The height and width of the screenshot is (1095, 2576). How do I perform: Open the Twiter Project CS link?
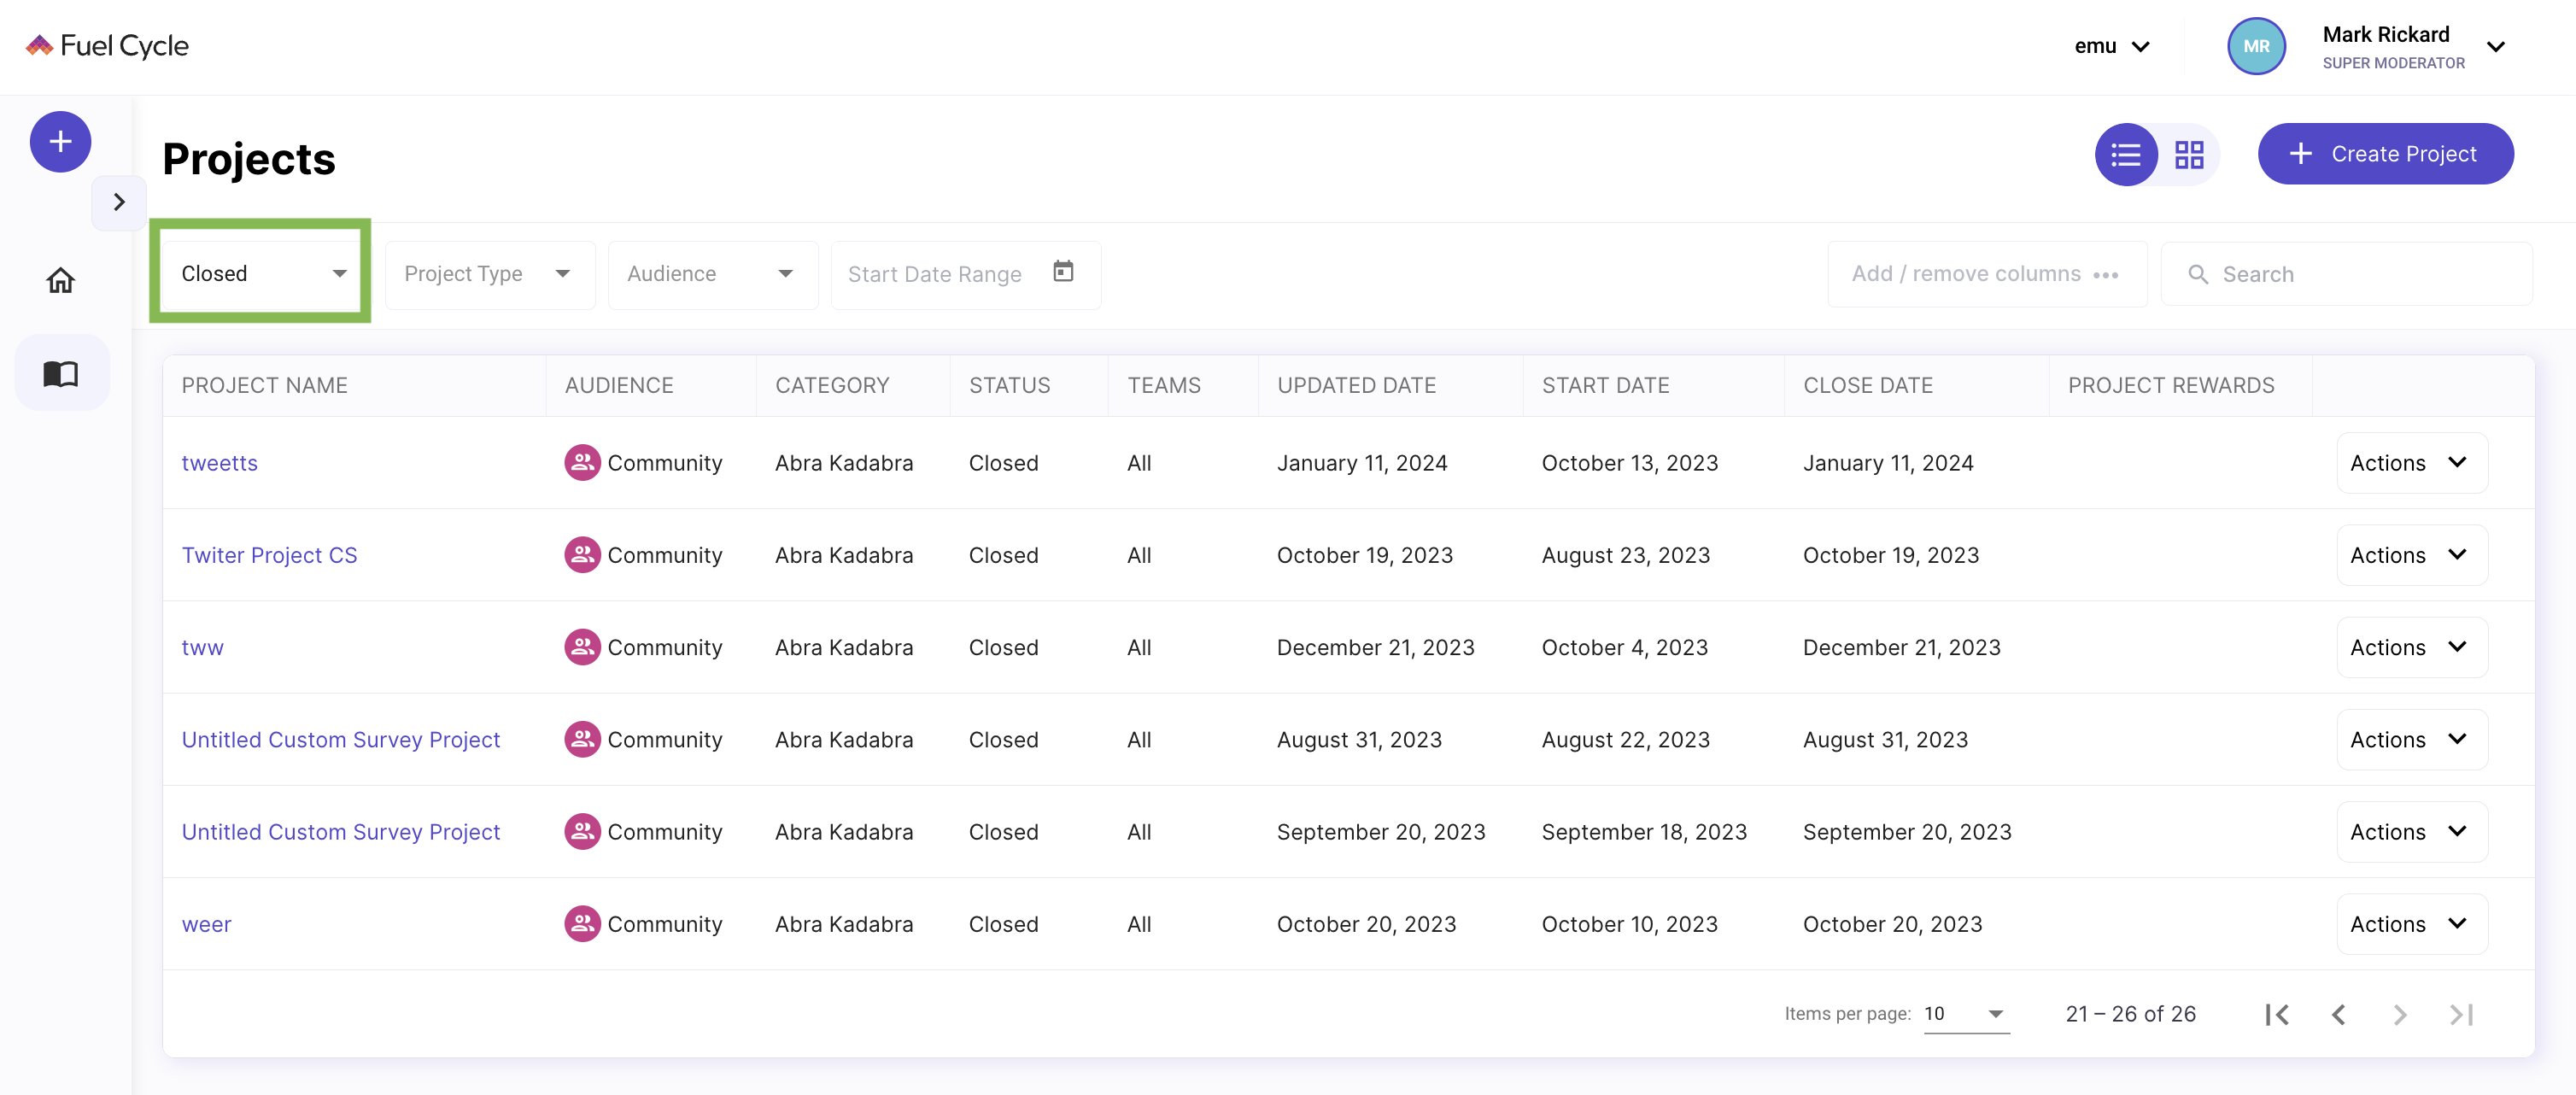coord(269,555)
